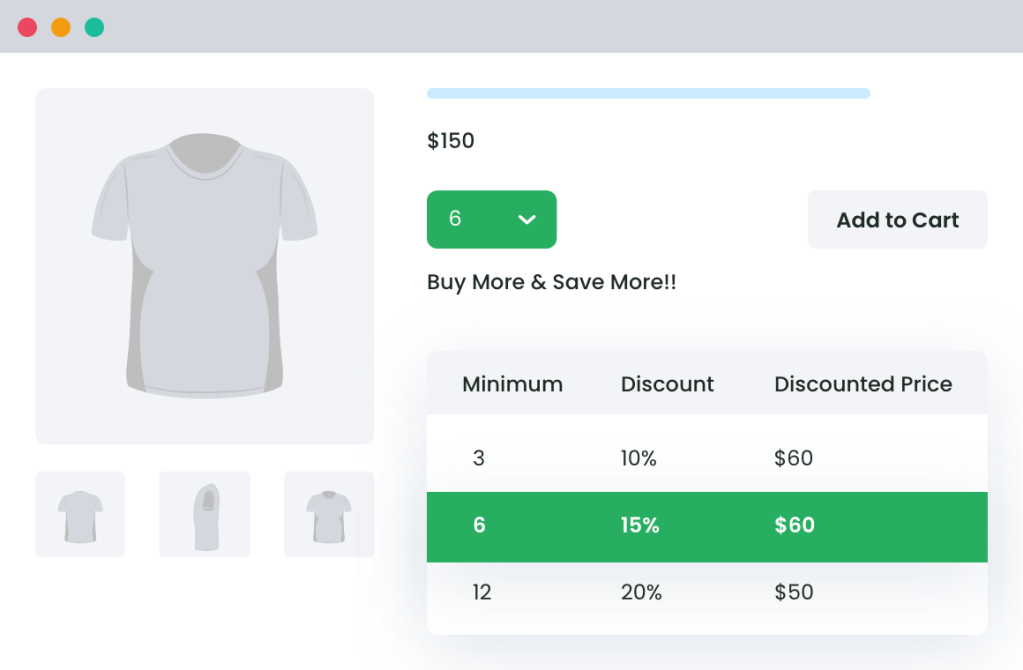Click the highlighted minimum 6 cell
This screenshot has width=1023, height=670.
pos(479,525)
